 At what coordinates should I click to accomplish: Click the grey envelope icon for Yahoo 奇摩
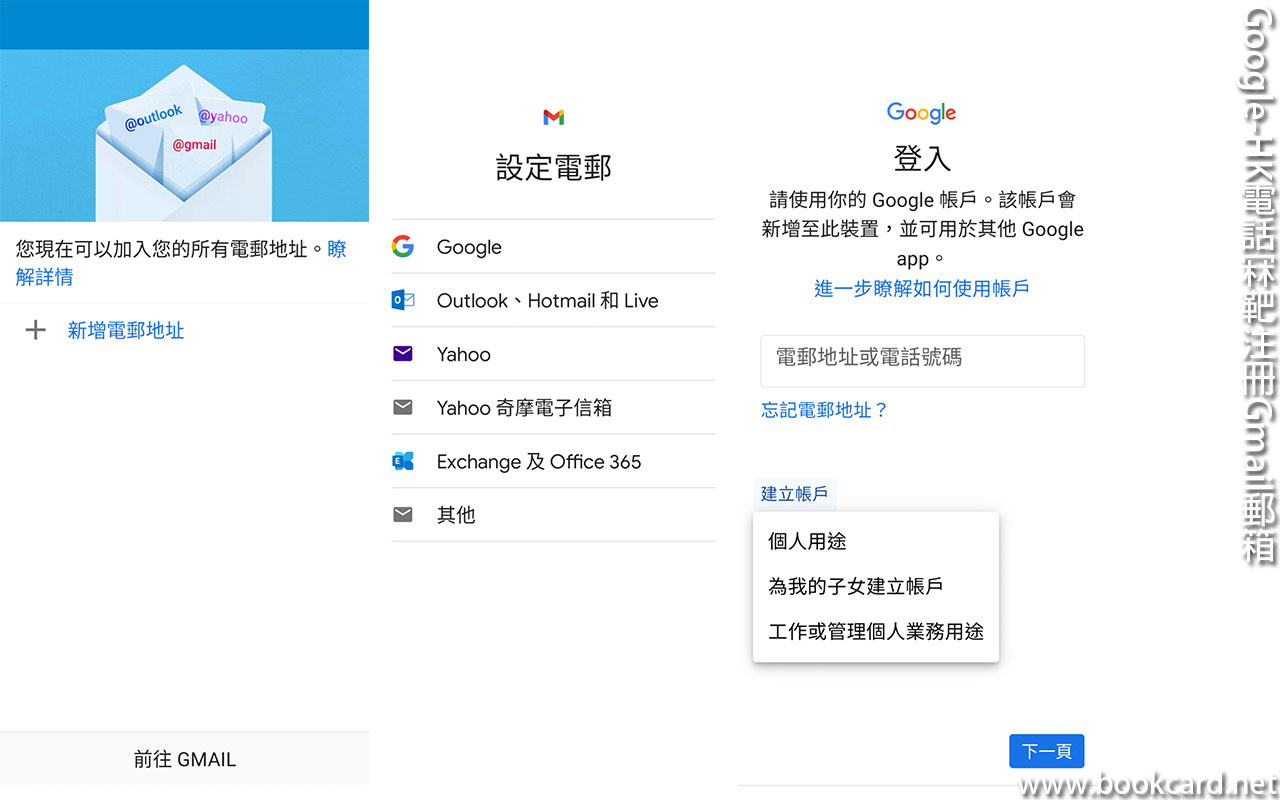[x=403, y=408]
